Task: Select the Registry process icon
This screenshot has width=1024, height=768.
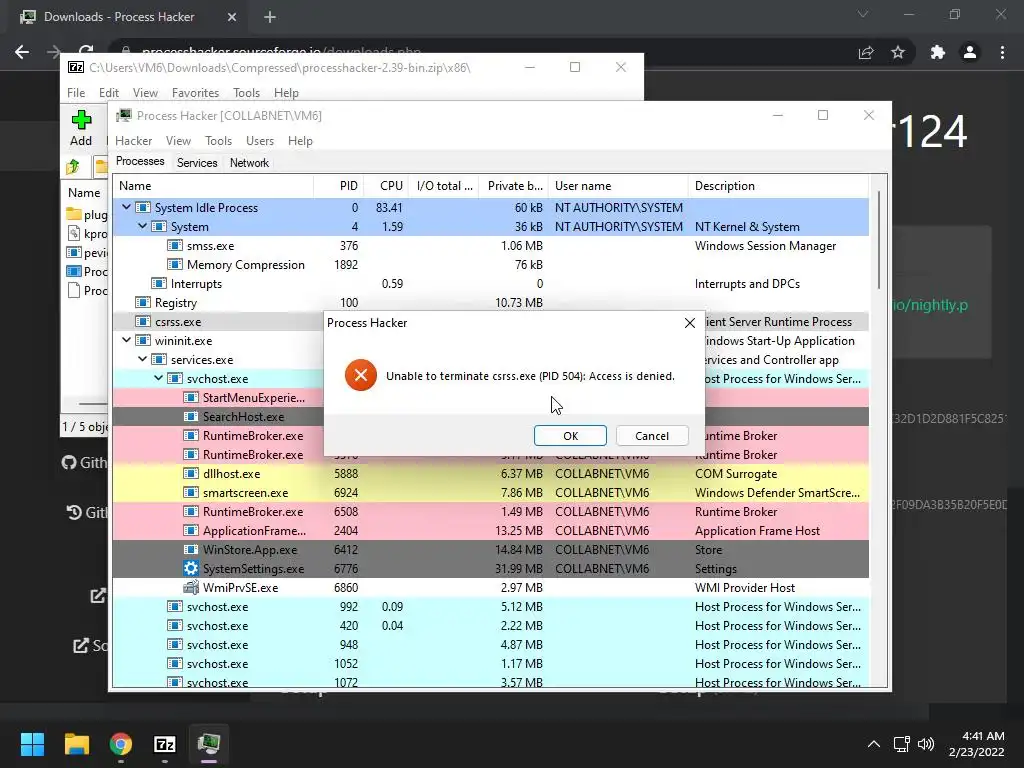Action: 142,302
